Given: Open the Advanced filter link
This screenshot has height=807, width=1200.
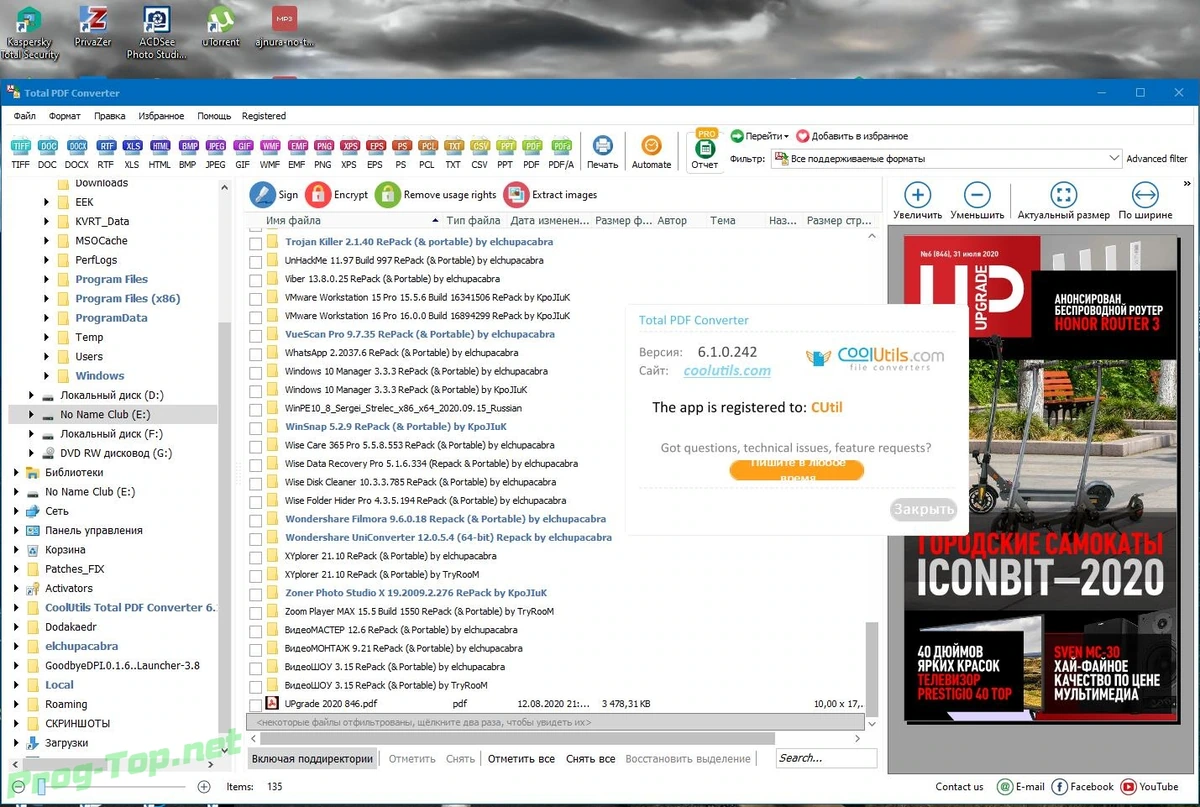Looking at the screenshot, I should pos(1157,158).
